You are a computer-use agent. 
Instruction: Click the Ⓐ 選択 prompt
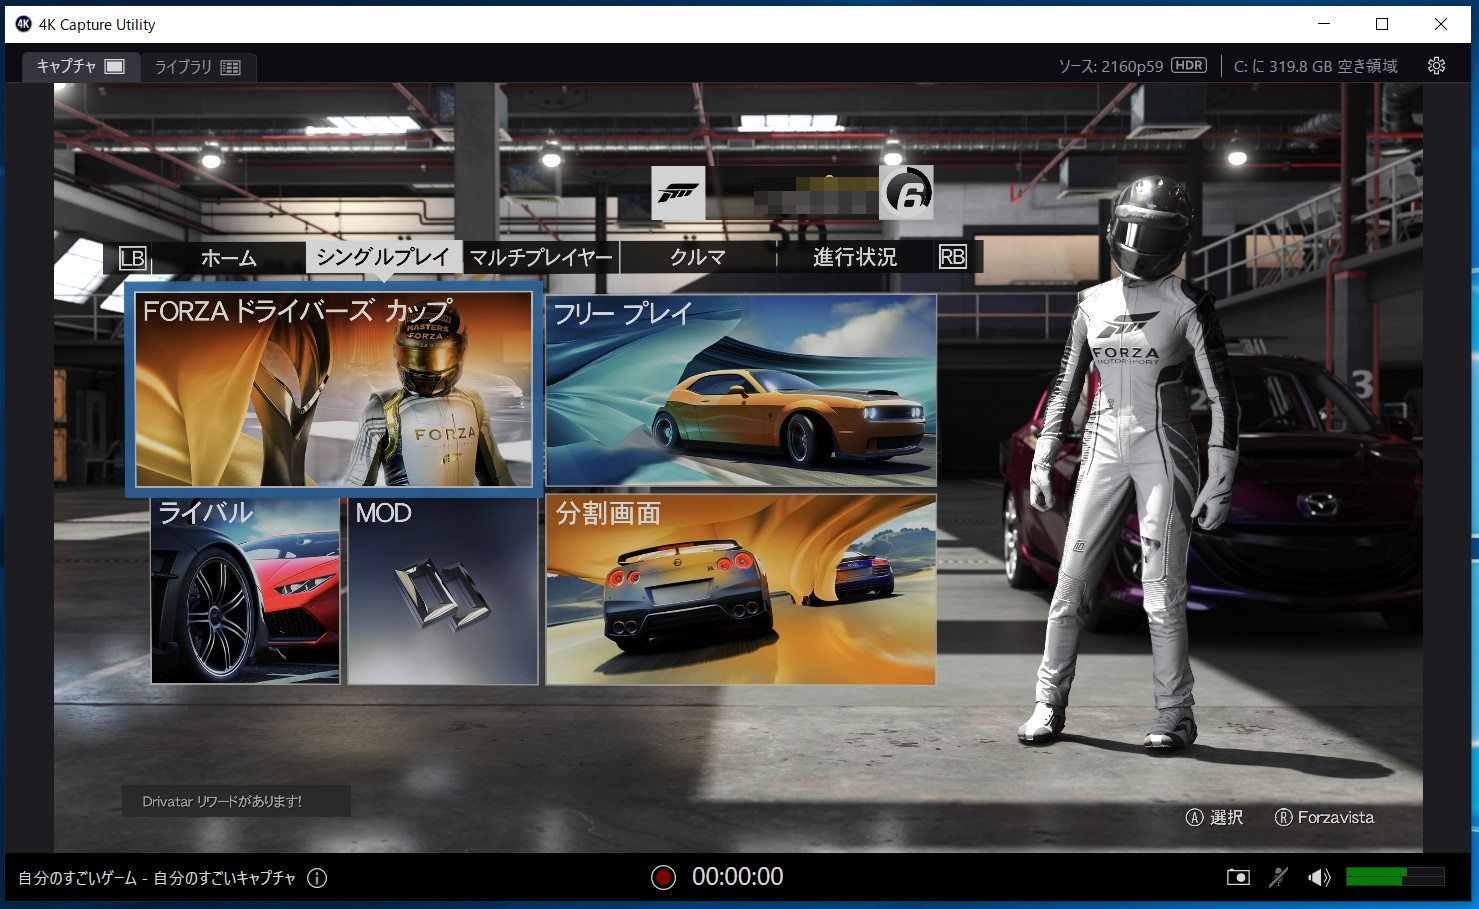(x=1214, y=817)
